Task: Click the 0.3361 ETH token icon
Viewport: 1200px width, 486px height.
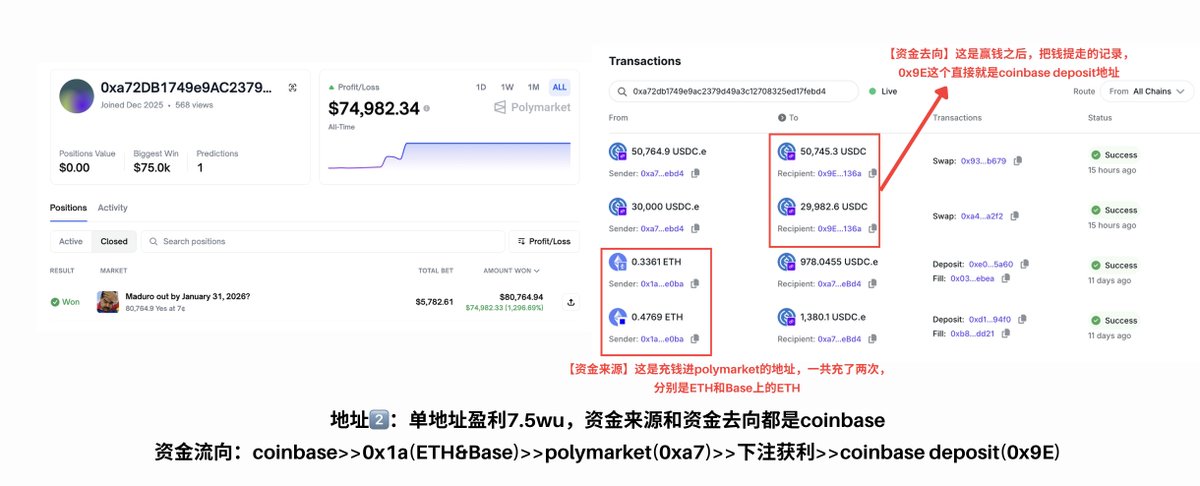Action: (618, 262)
